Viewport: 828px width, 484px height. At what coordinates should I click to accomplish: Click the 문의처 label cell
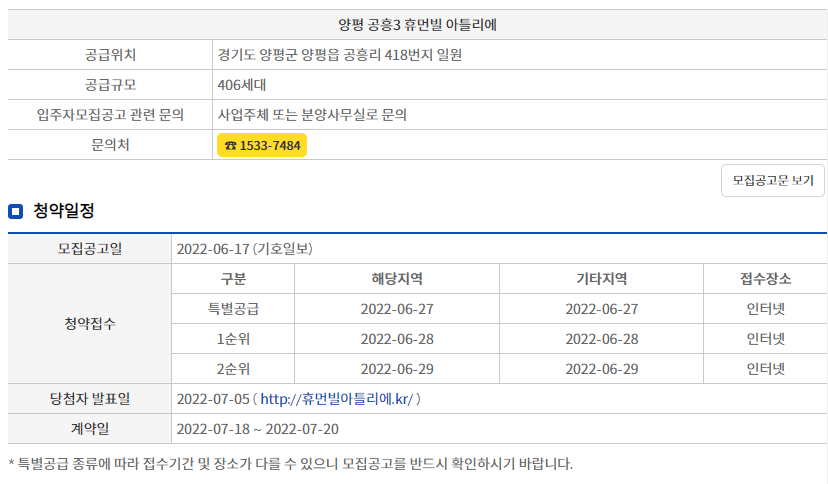coord(110,145)
